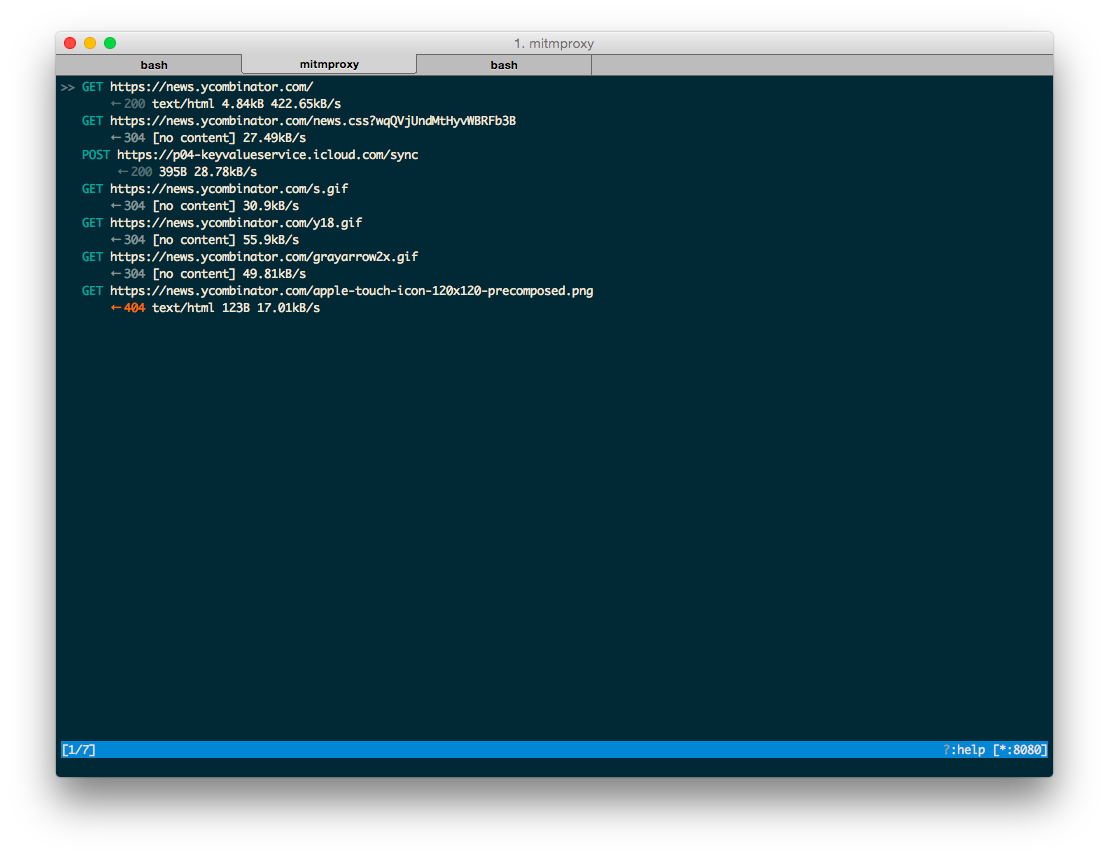Switch to the rightmost bash tab

[x=503, y=64]
